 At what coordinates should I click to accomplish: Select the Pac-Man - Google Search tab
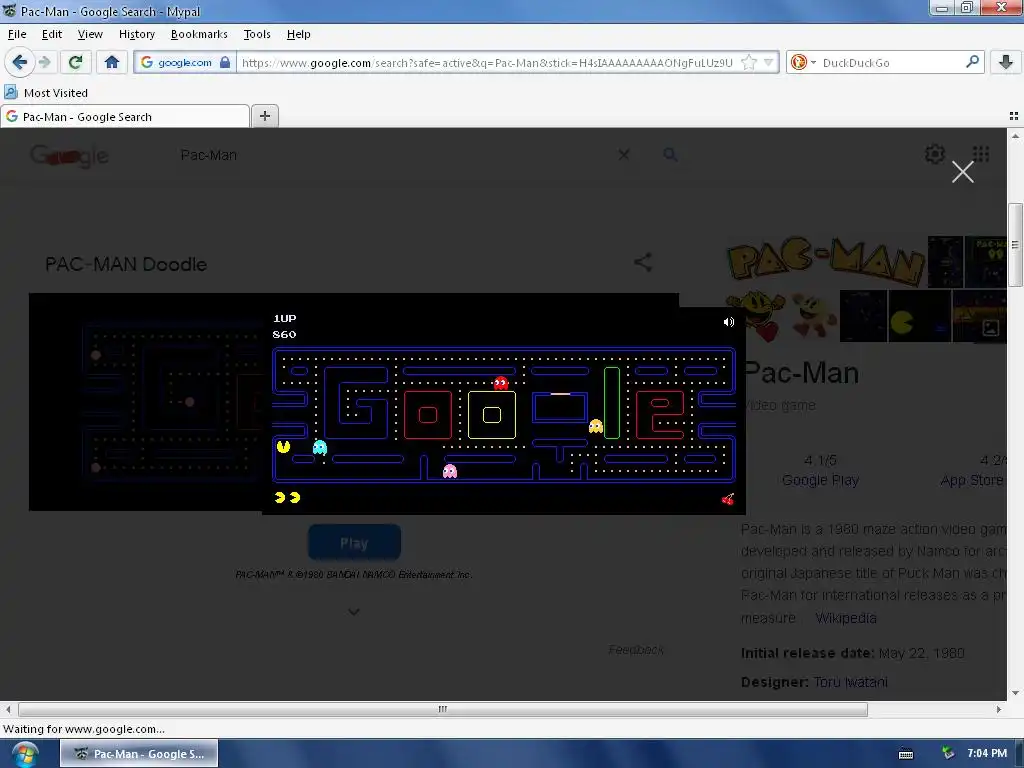124,116
